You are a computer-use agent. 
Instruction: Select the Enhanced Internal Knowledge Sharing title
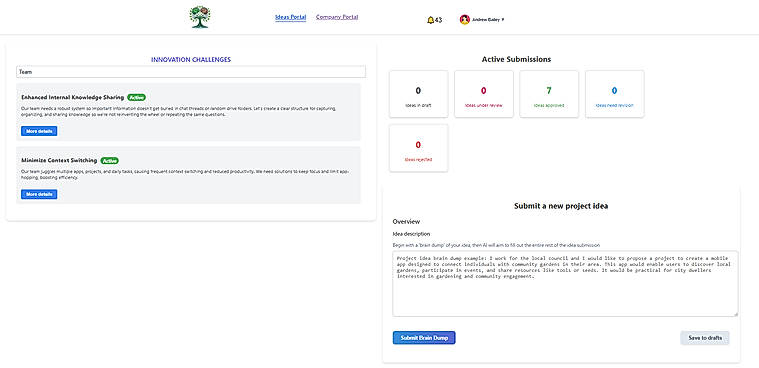[x=73, y=97]
